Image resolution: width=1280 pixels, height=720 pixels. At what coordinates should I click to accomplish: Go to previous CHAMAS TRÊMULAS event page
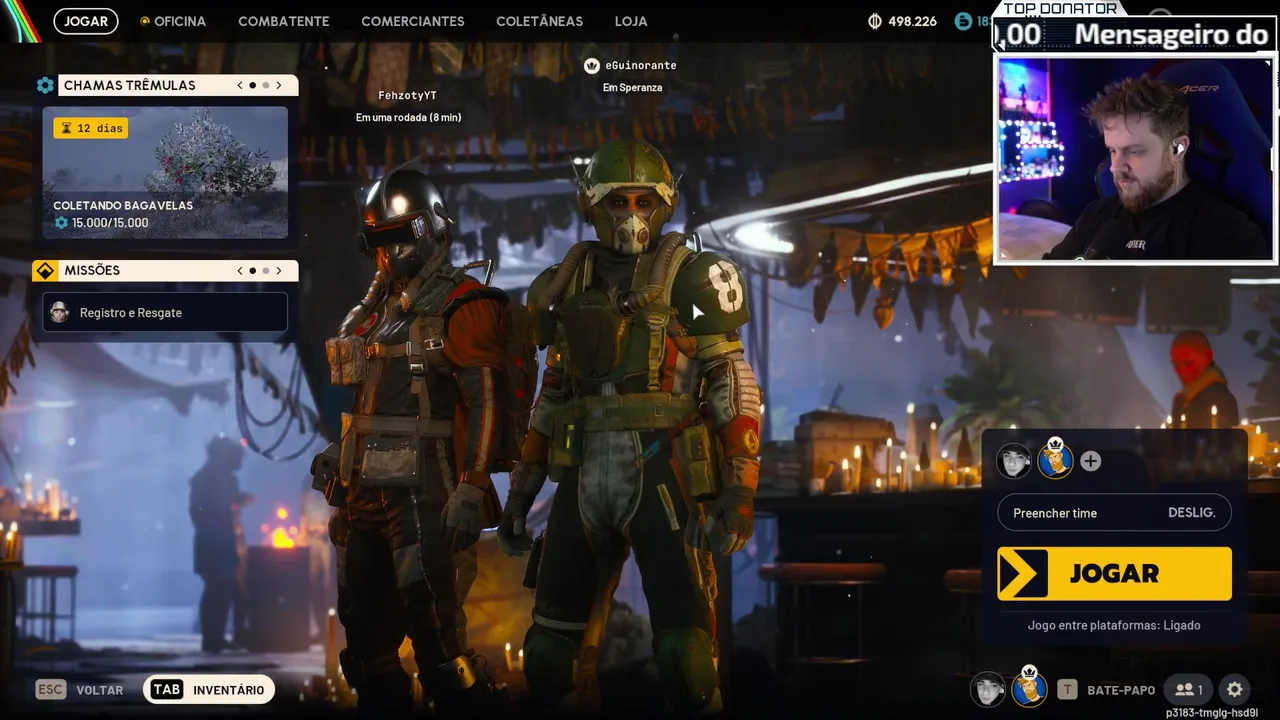(240, 85)
